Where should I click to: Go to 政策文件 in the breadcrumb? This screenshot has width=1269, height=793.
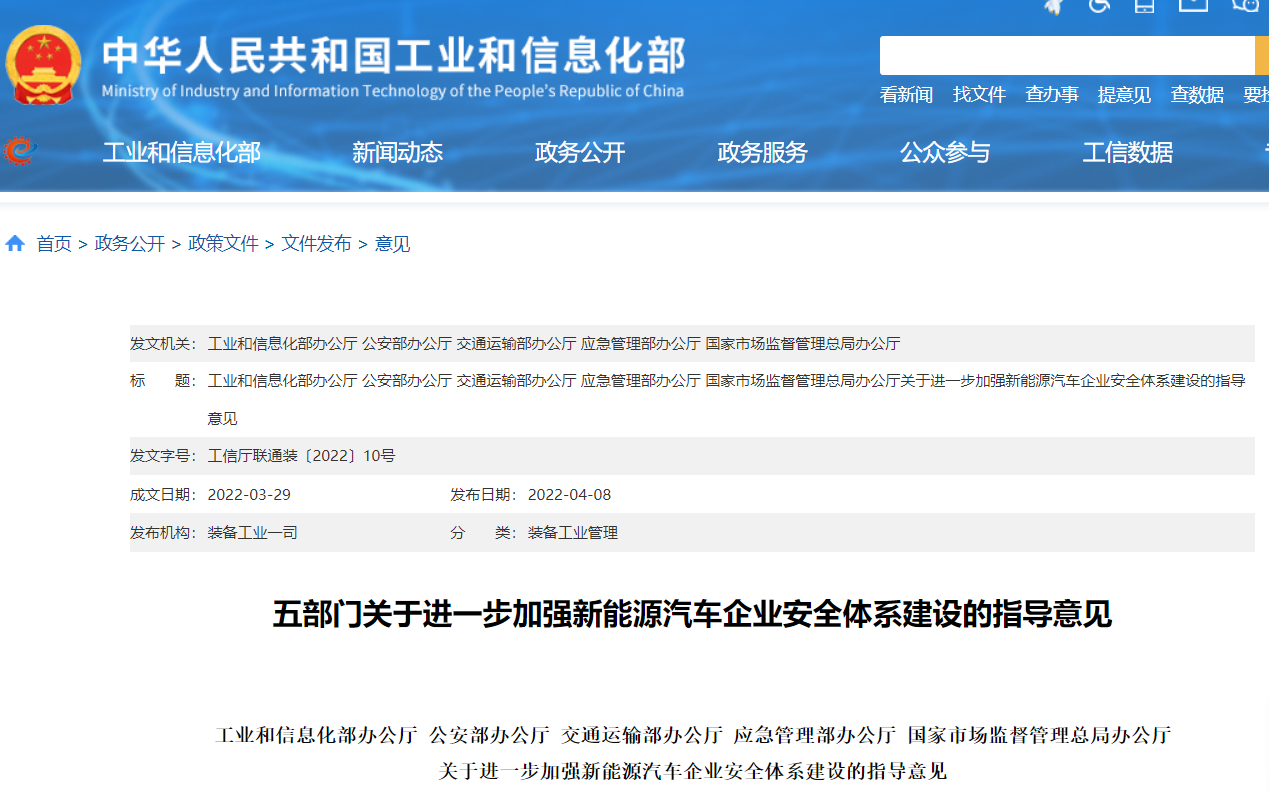pyautogui.click(x=223, y=244)
